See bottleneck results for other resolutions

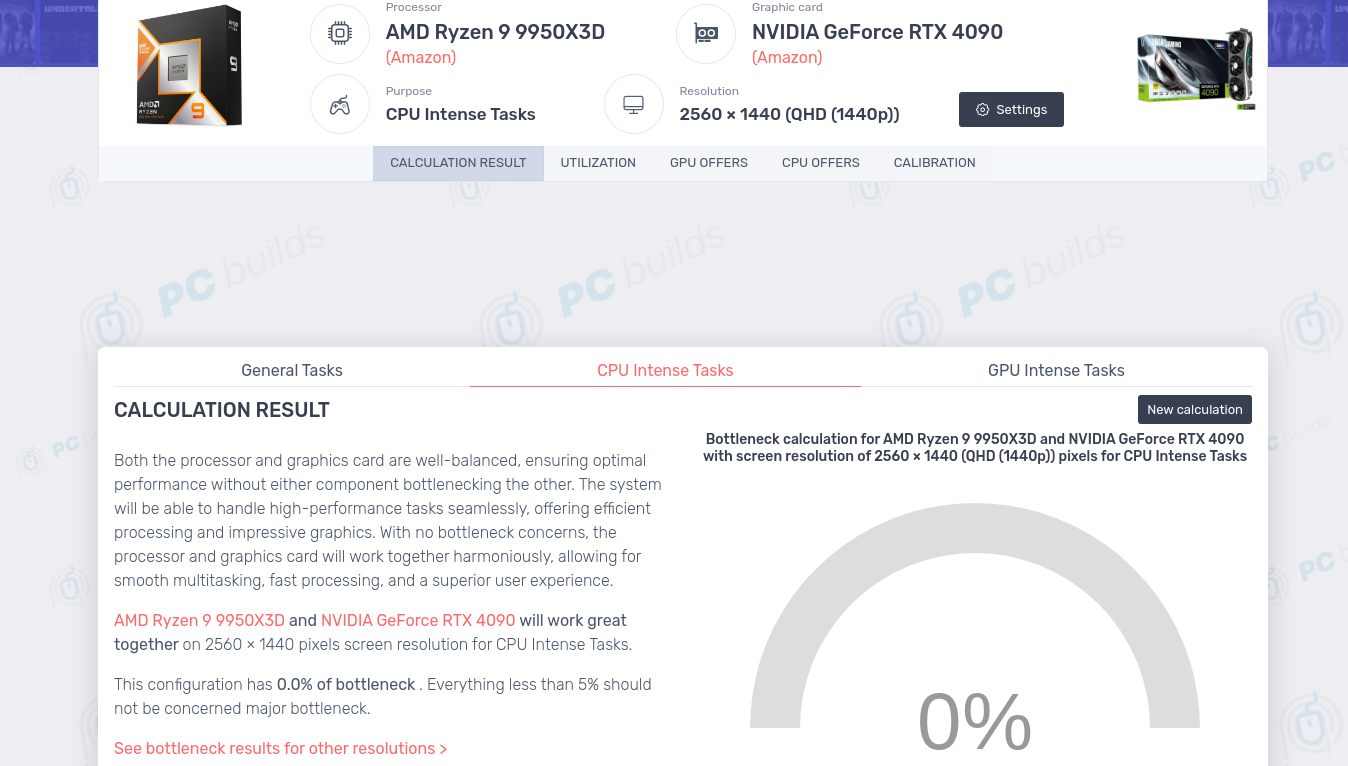280,748
